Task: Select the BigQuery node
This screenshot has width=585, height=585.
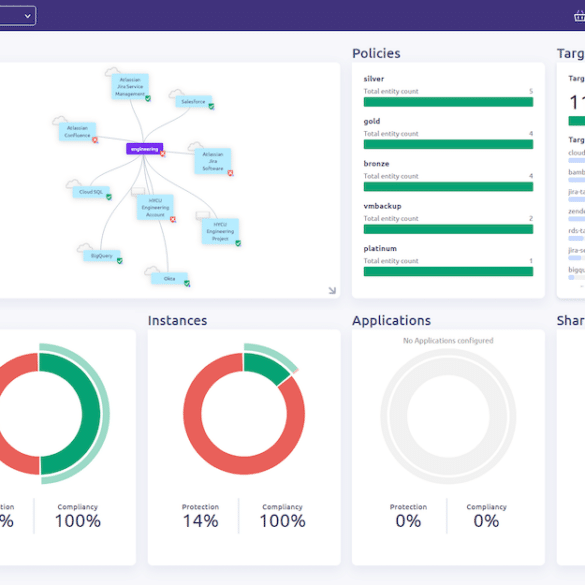Action: [101, 256]
